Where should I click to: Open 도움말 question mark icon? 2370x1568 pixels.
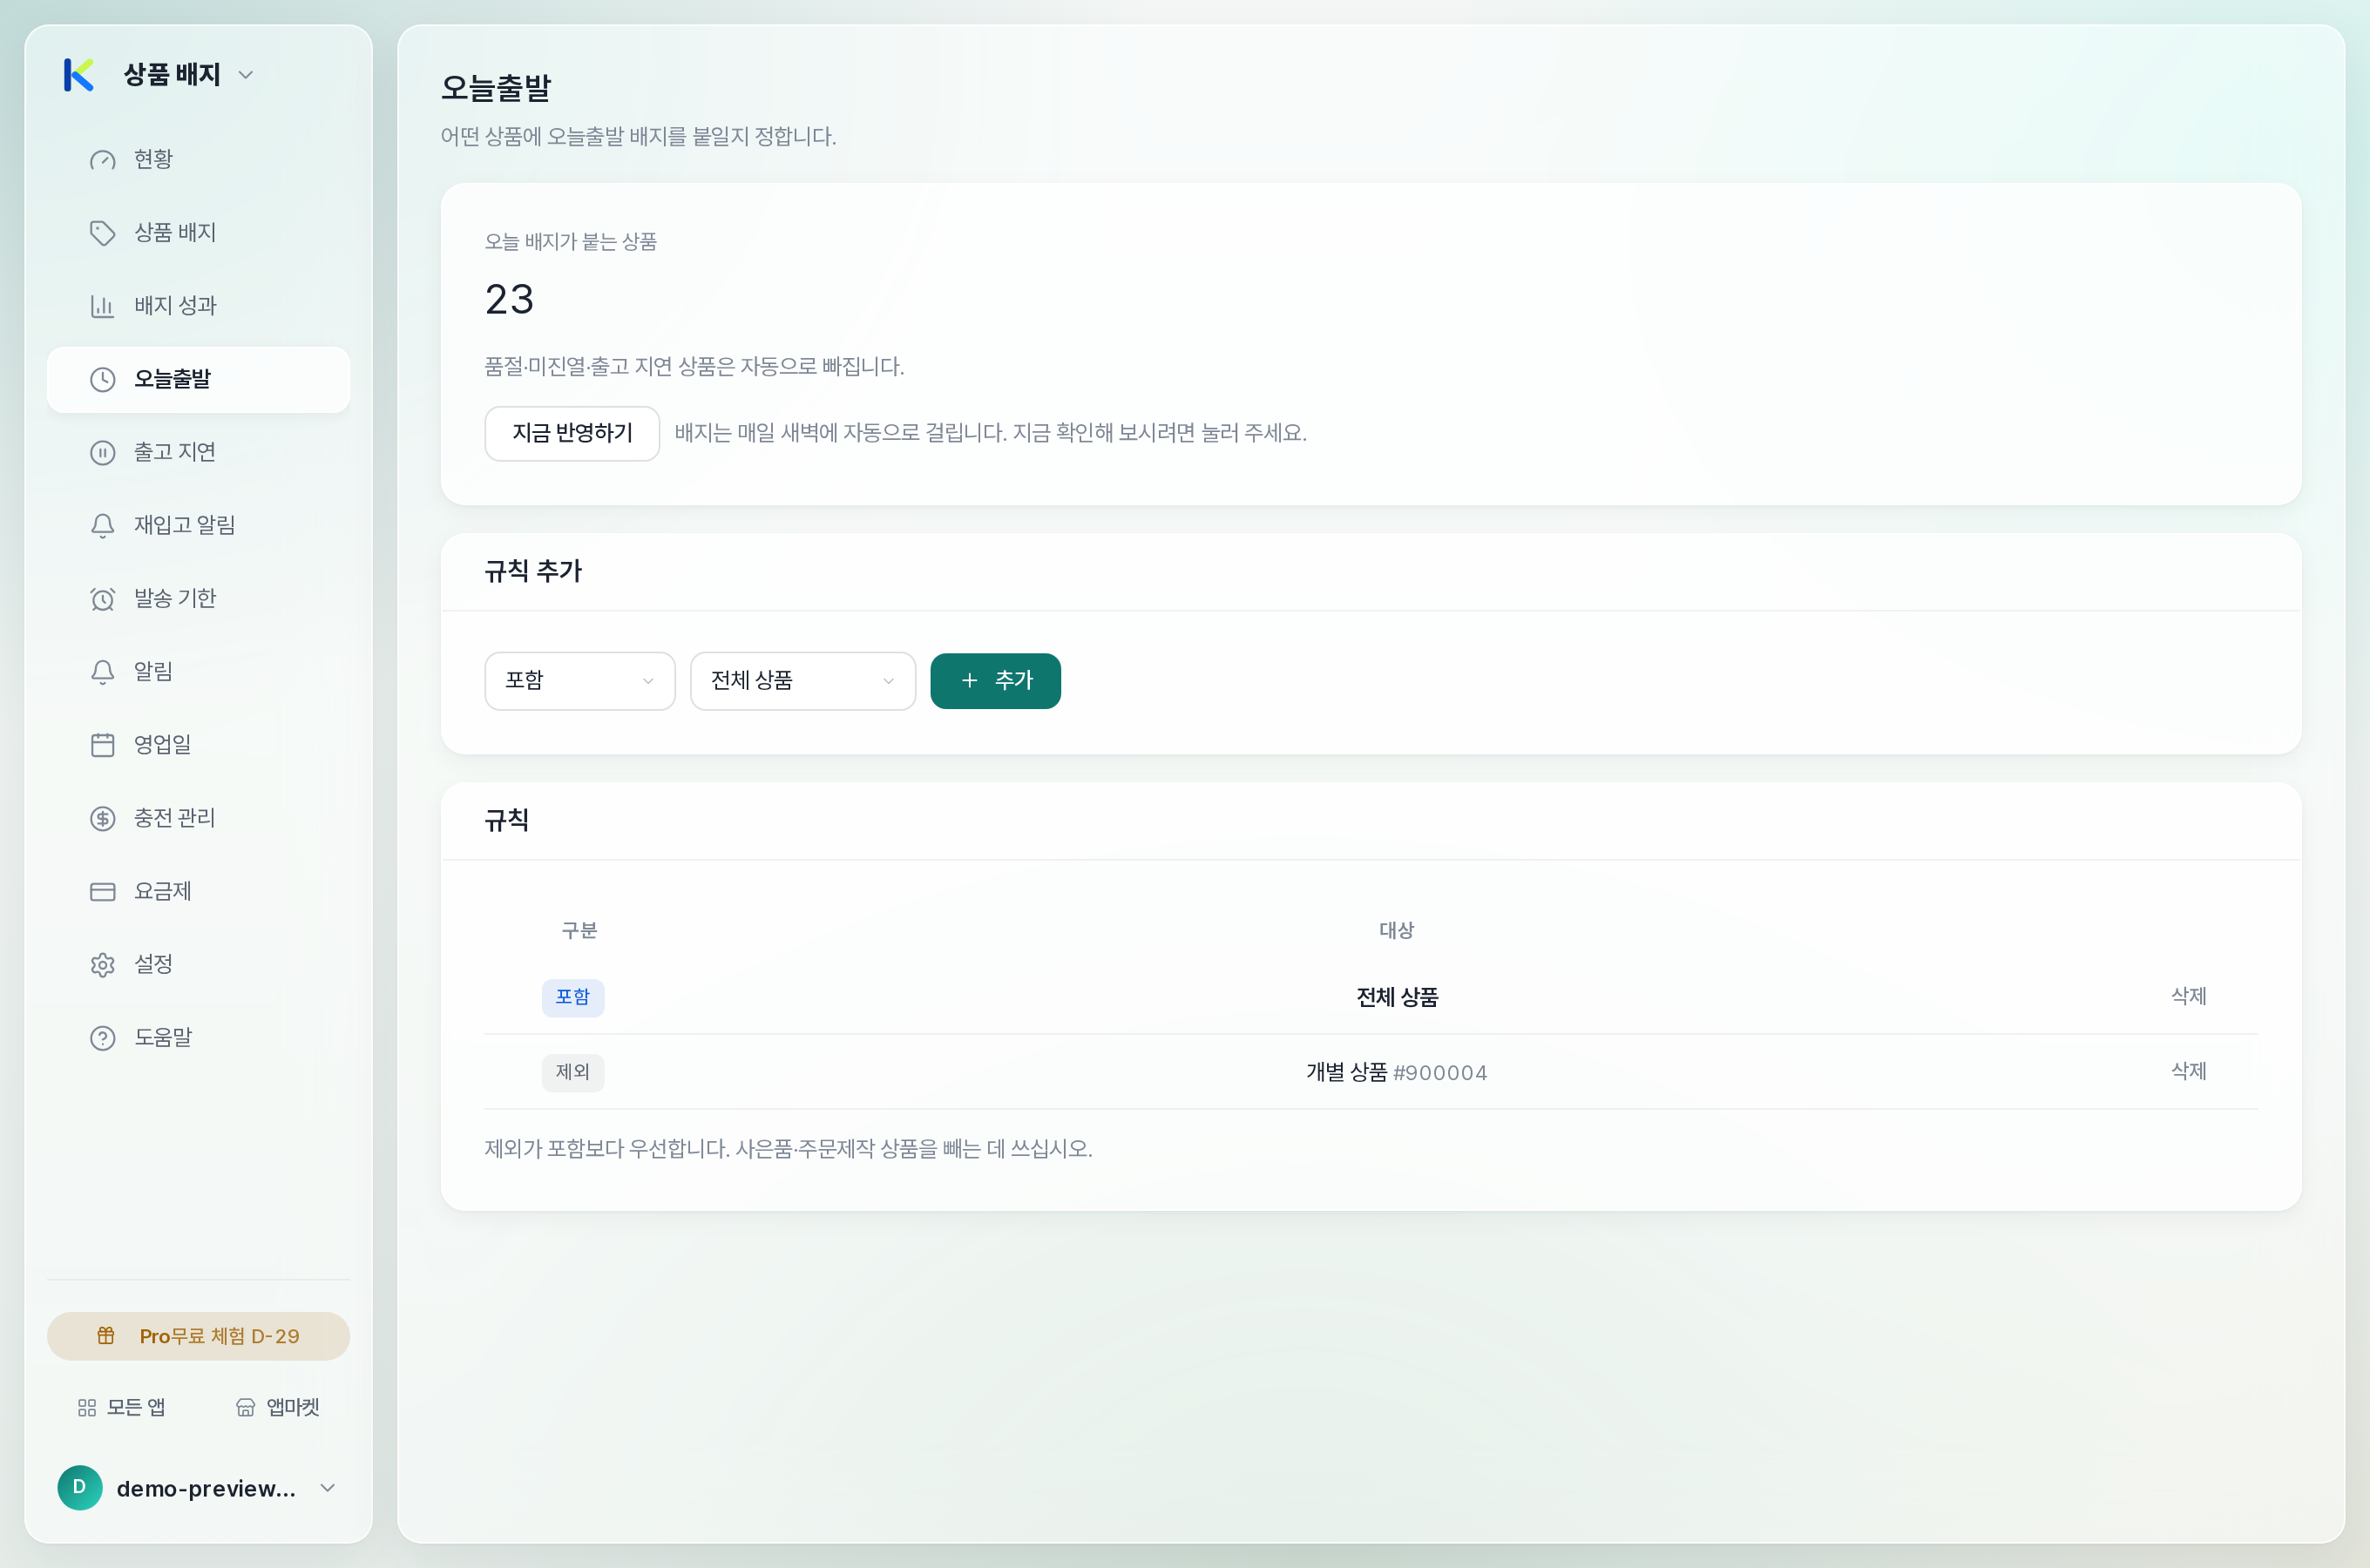point(102,1038)
